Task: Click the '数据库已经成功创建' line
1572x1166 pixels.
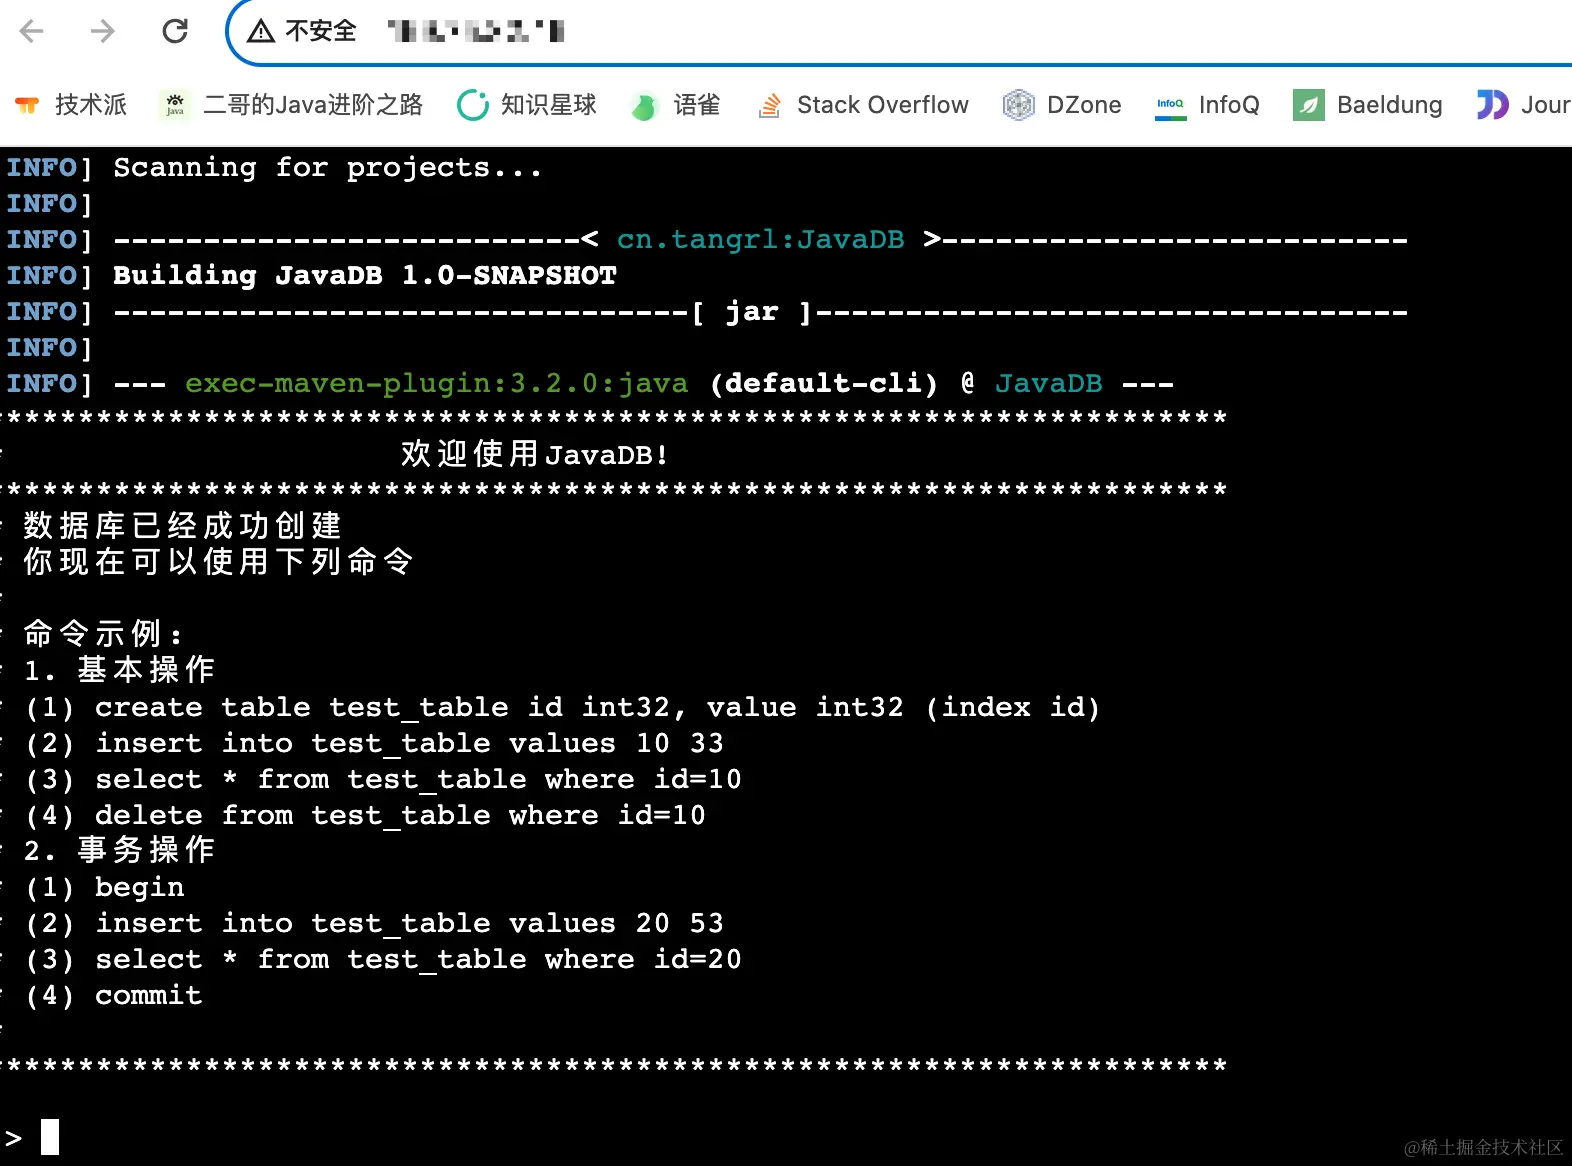Action: pos(183,526)
